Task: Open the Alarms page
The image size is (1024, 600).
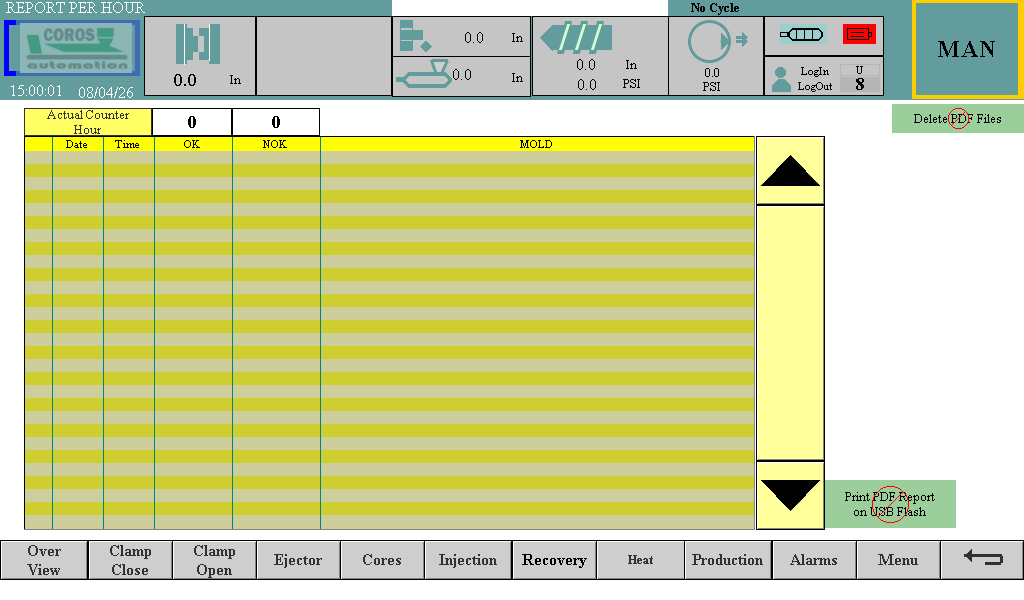Action: [813, 560]
